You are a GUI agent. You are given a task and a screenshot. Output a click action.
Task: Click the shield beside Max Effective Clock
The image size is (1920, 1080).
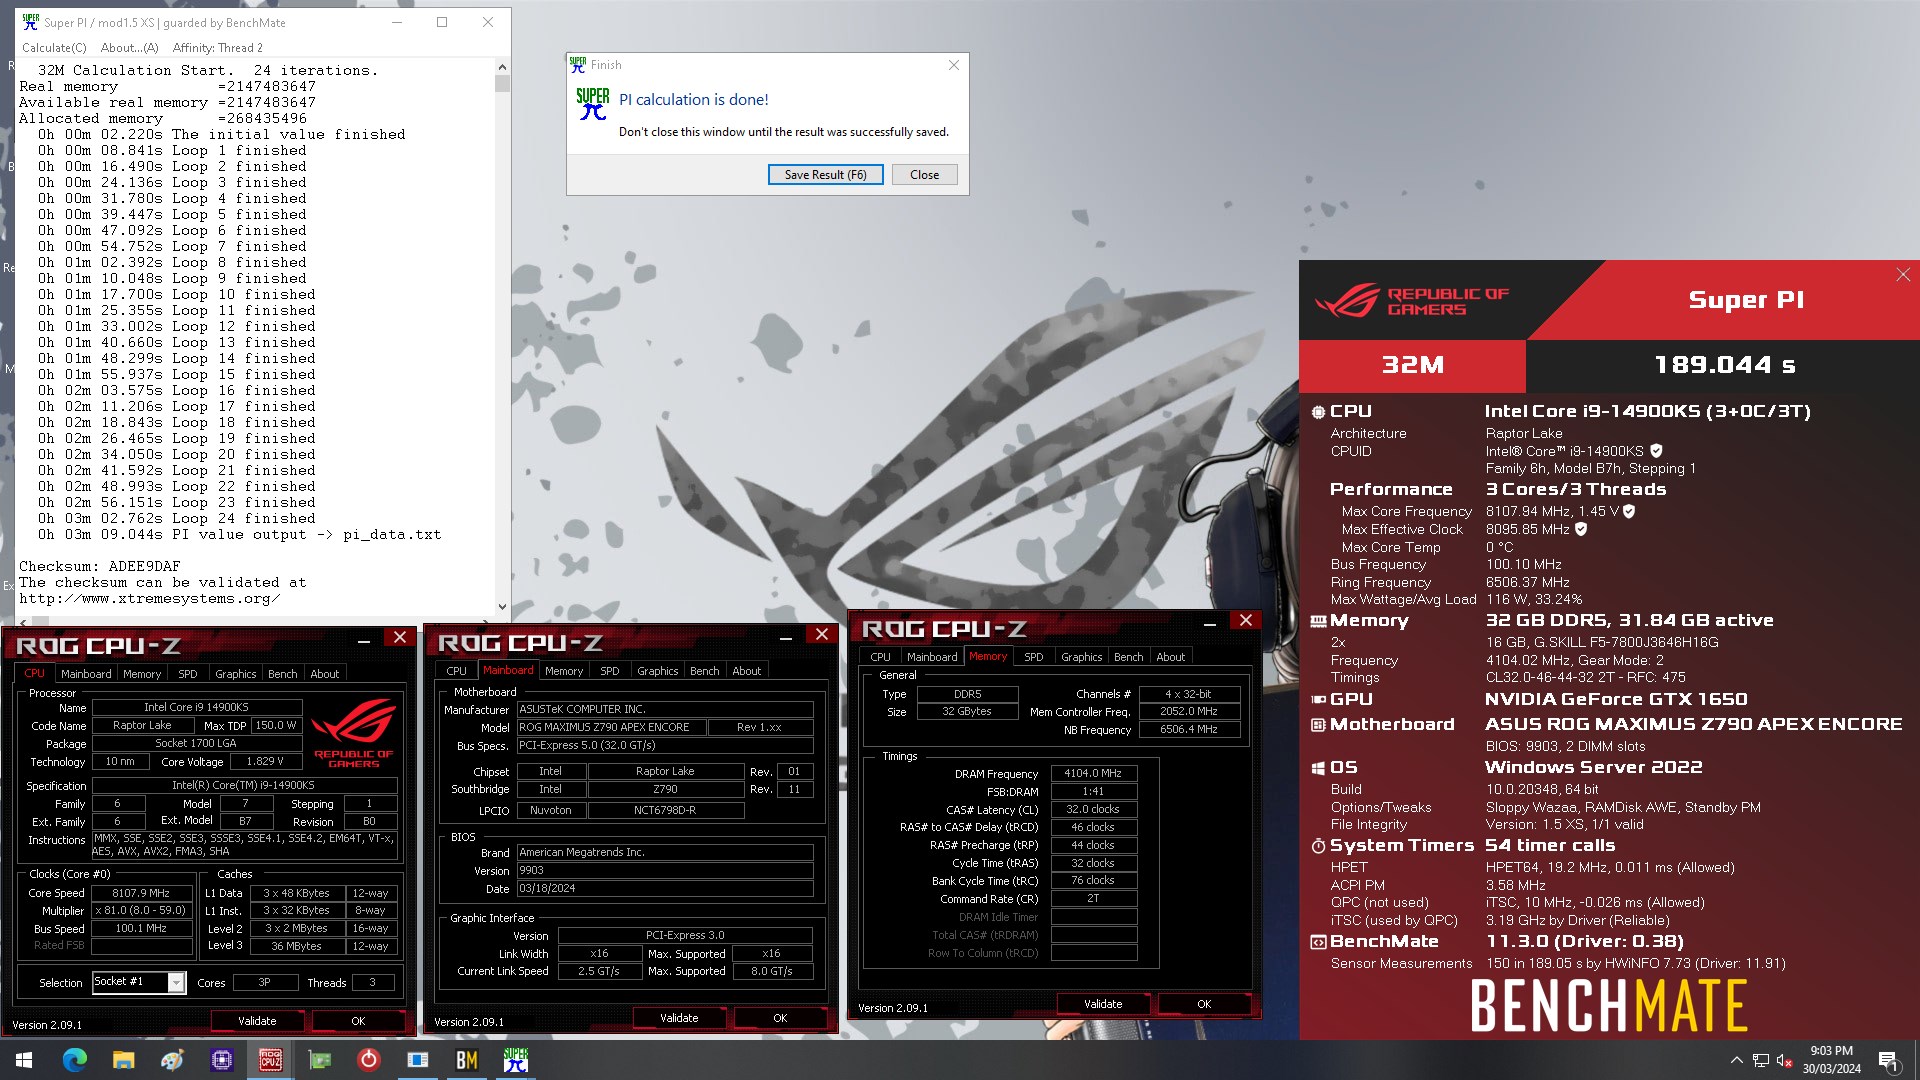click(x=1581, y=529)
